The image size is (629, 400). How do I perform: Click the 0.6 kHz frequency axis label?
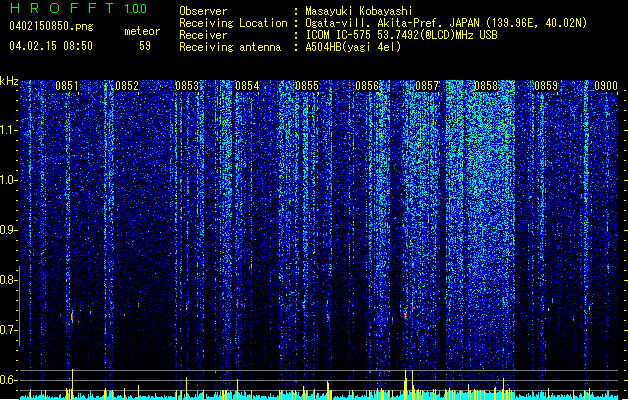coord(9,380)
